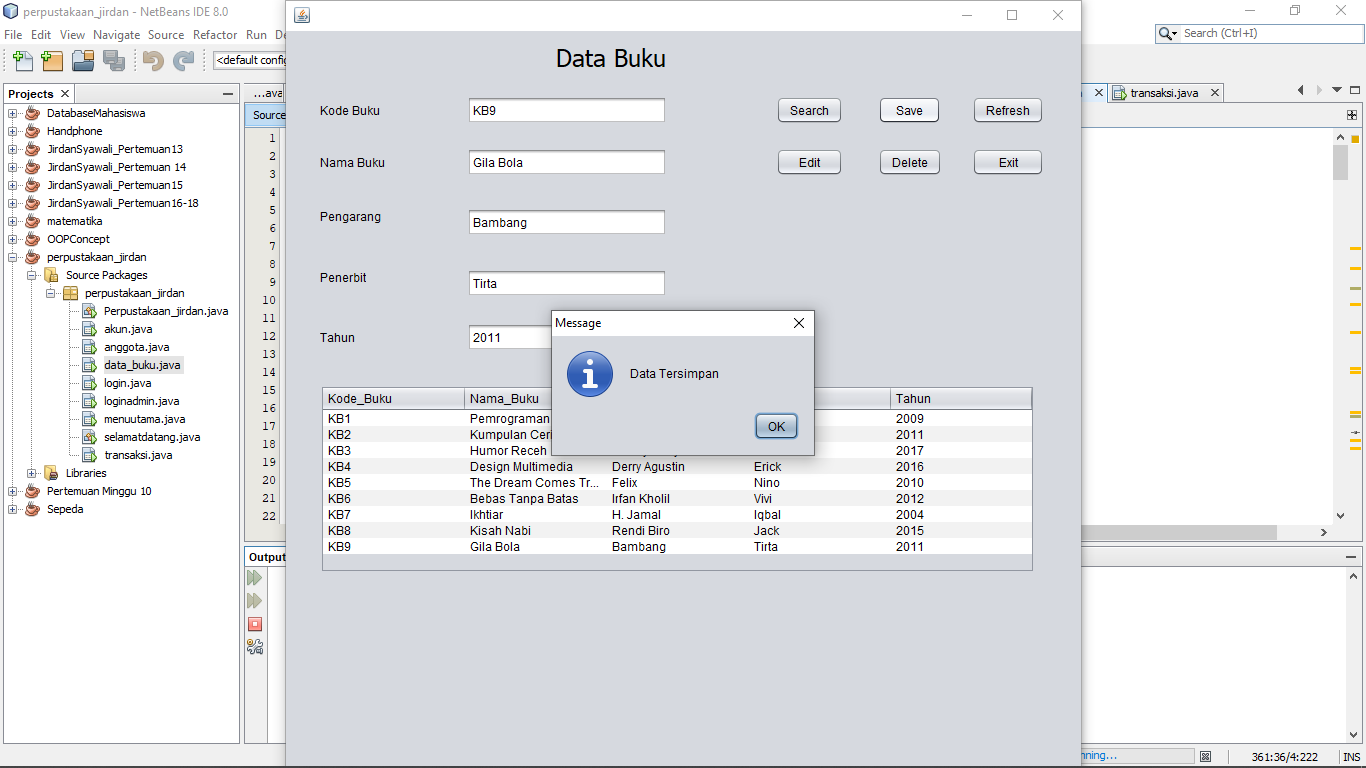Viewport: 1366px width, 768px height.
Task: Click inside the Kode Buku text field
Action: pos(566,110)
